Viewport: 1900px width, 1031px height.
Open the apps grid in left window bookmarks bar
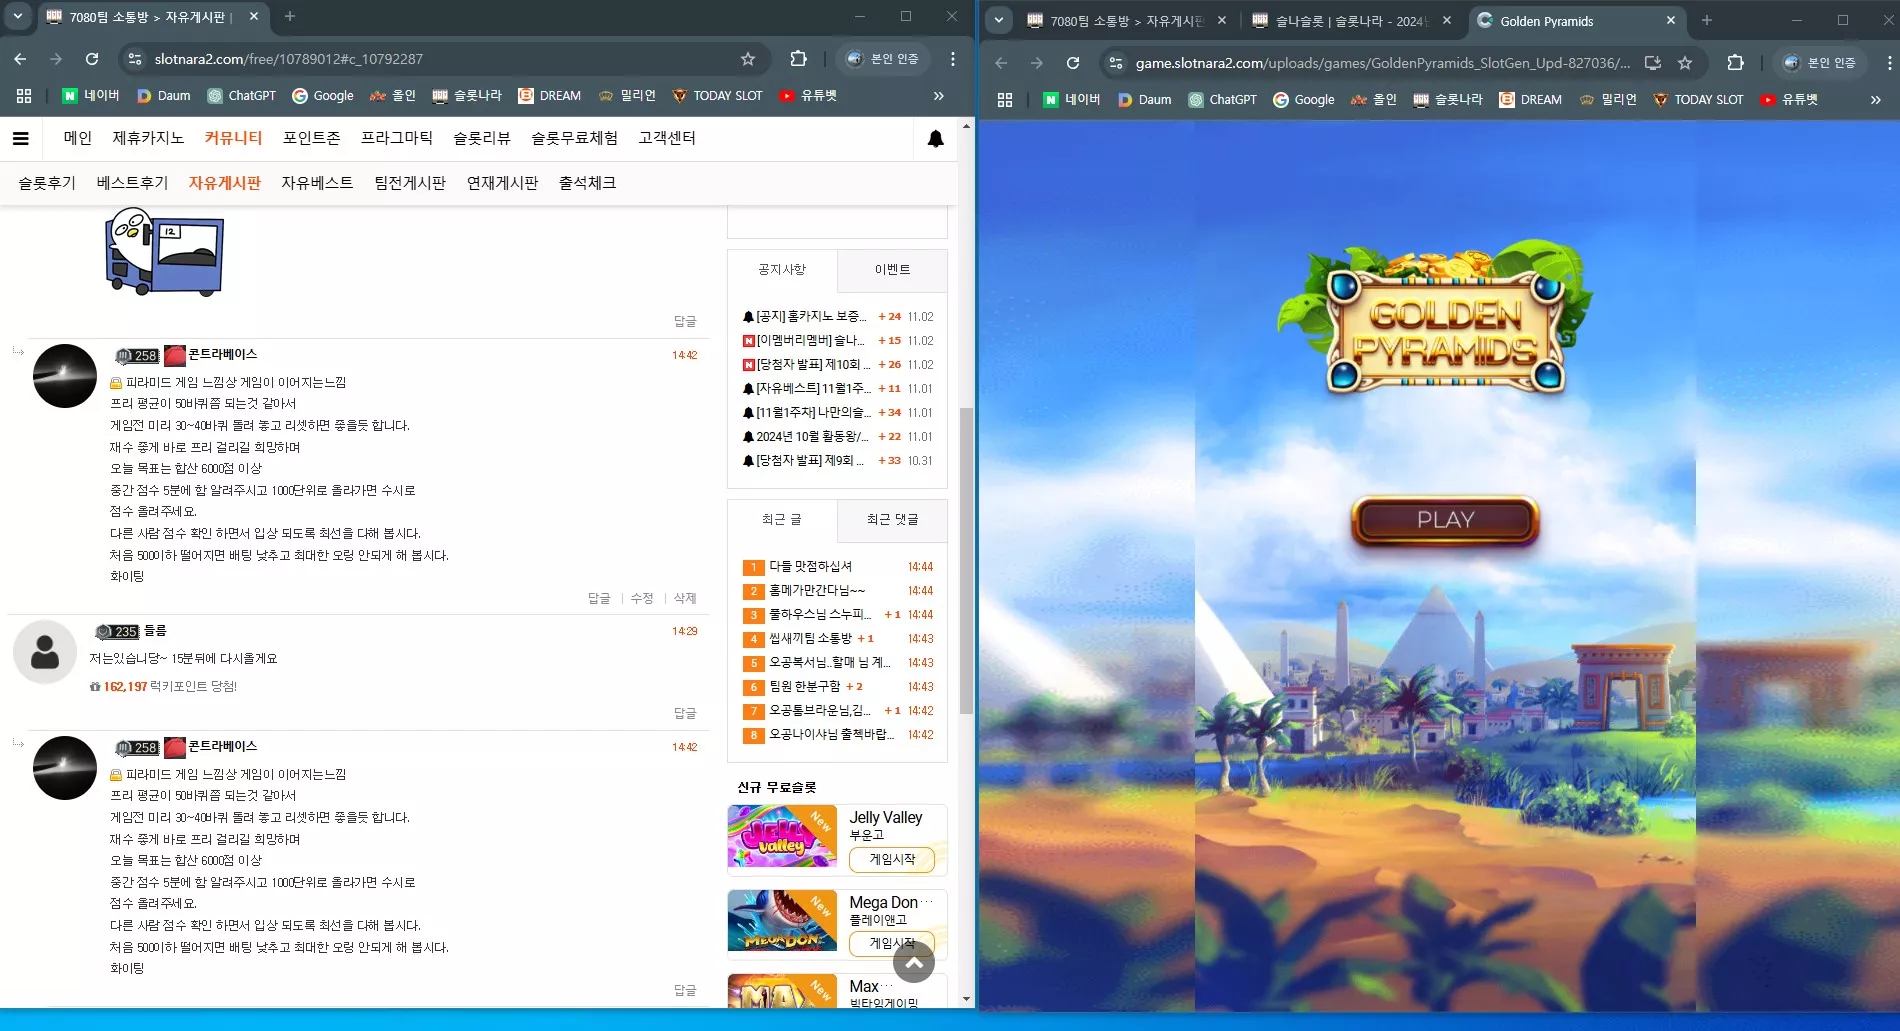coord(24,96)
